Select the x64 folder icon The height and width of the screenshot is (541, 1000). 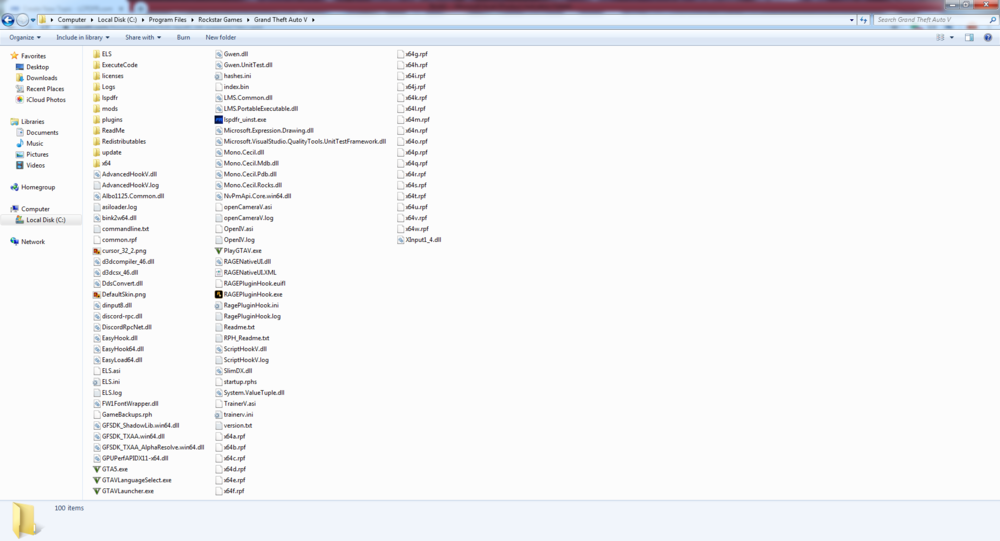click(x=97, y=163)
